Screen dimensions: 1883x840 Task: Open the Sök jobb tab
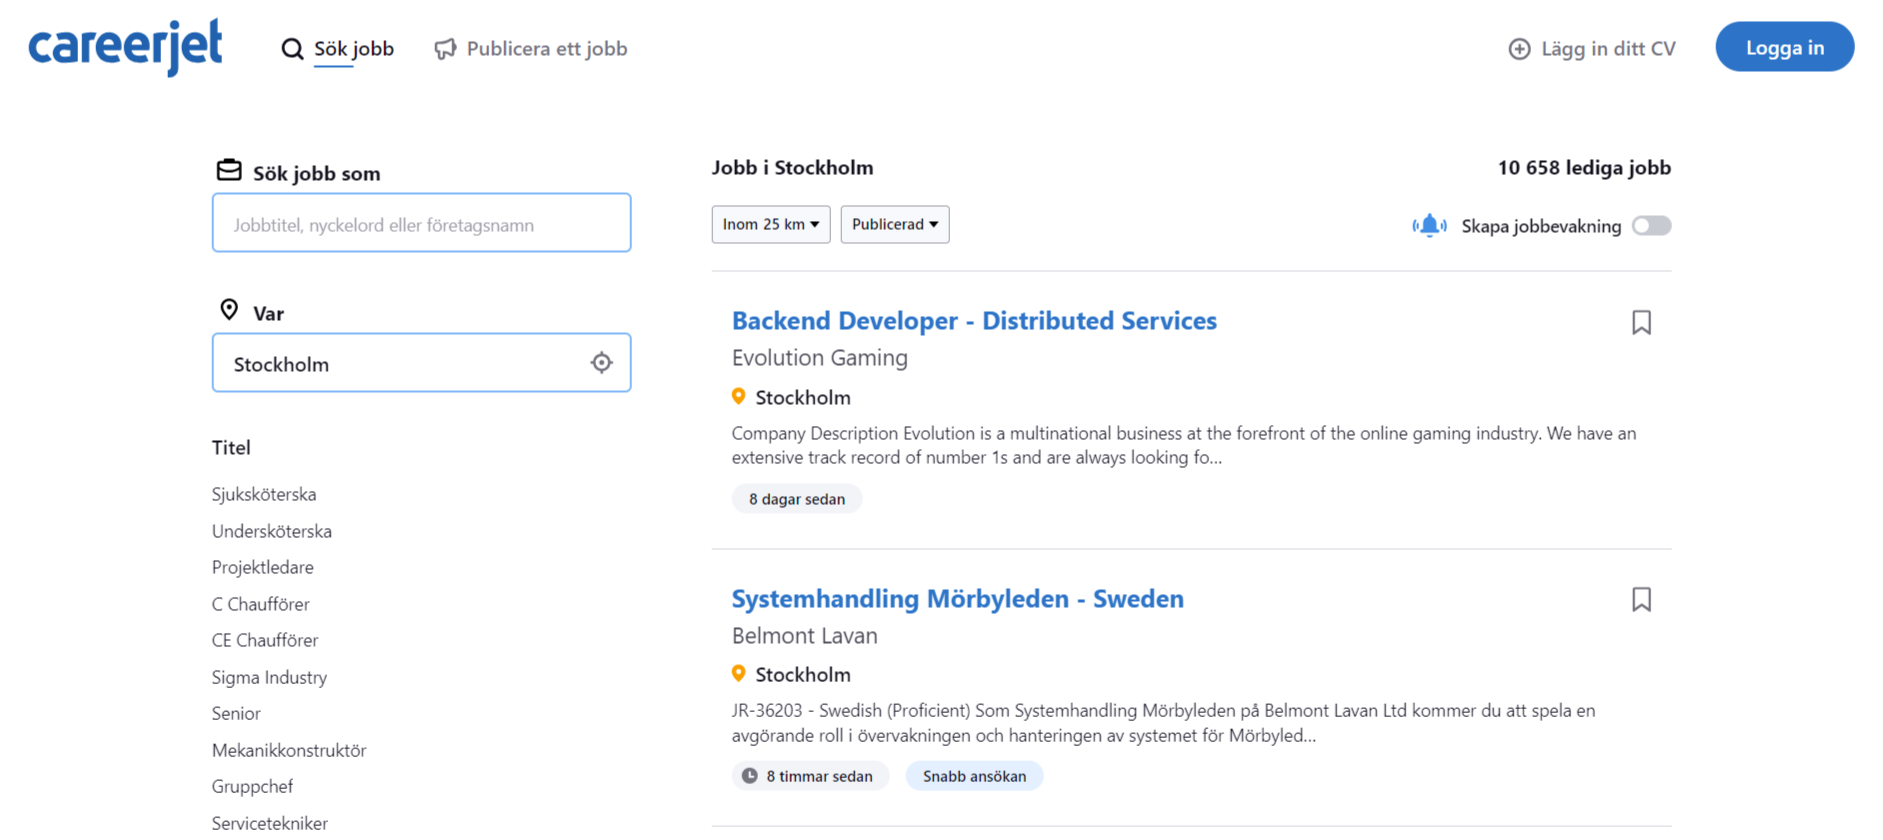(354, 49)
